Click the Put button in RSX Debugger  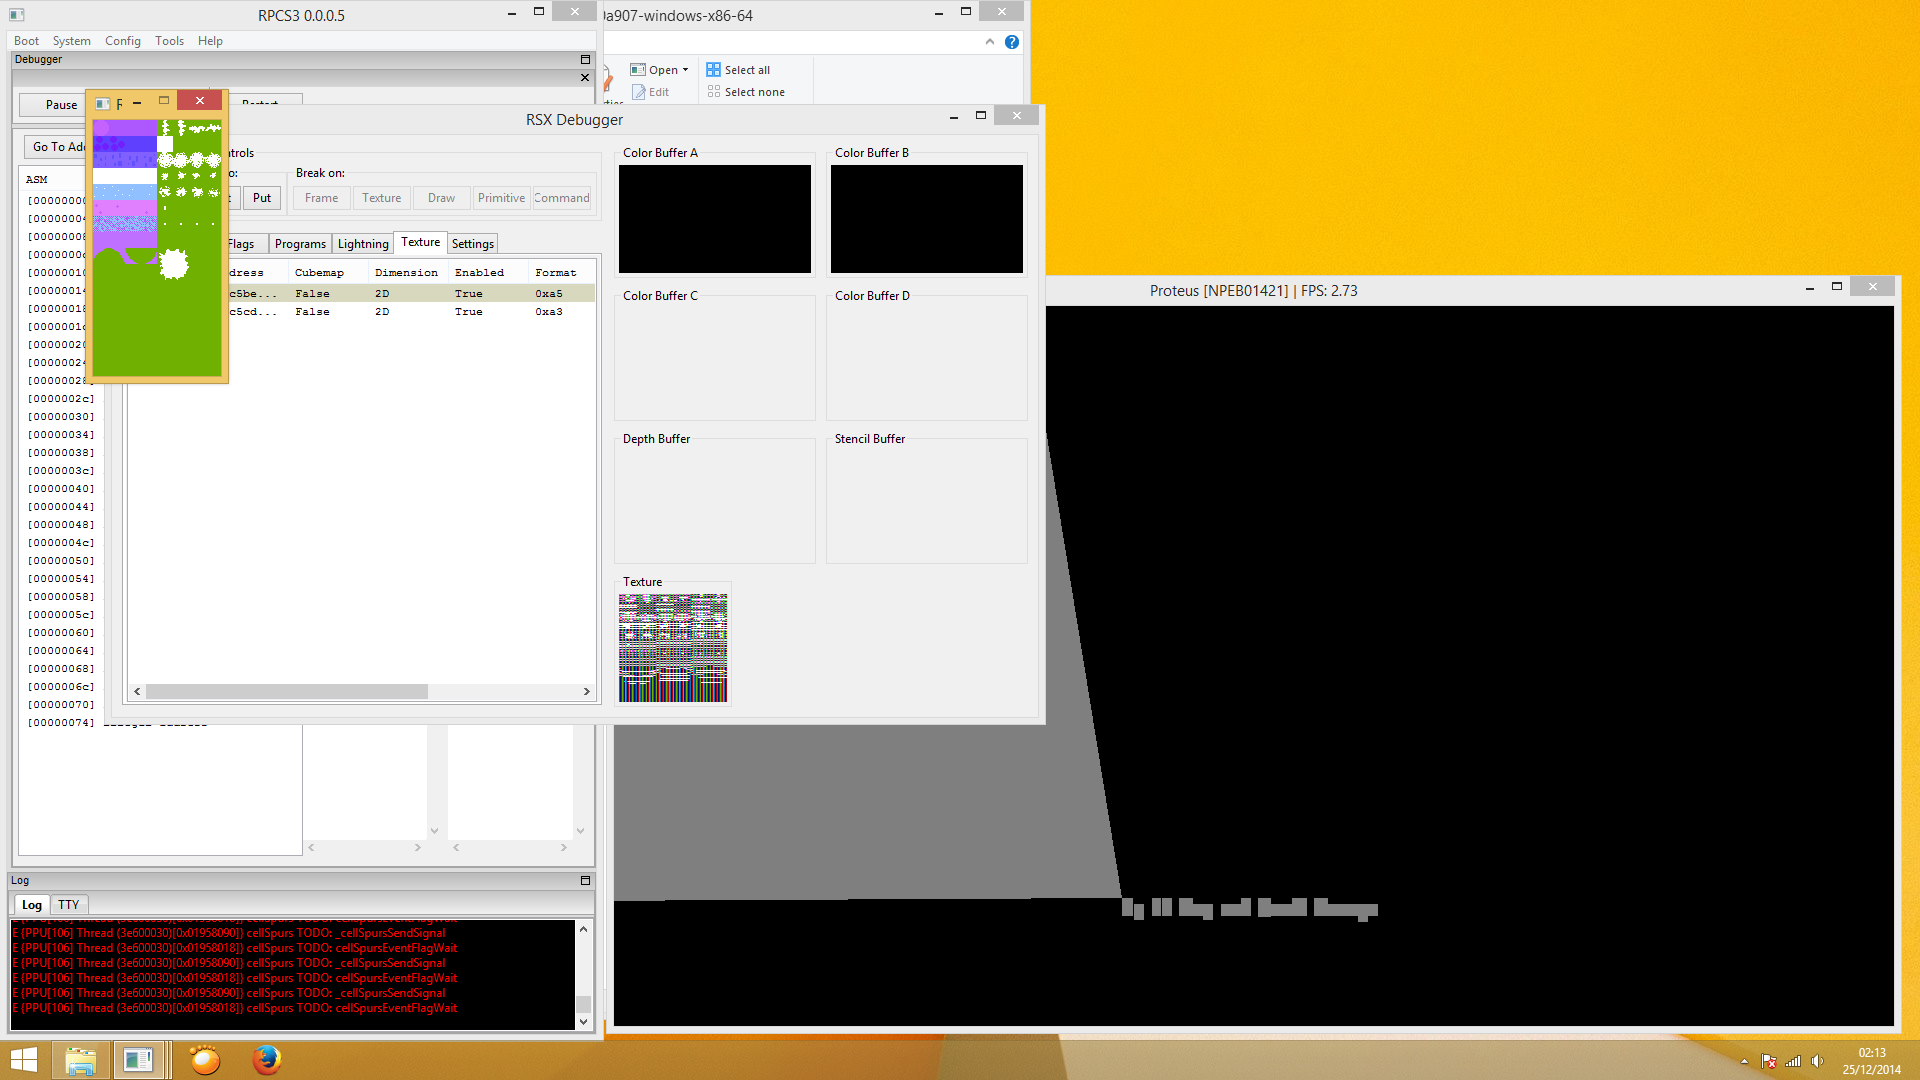(262, 198)
